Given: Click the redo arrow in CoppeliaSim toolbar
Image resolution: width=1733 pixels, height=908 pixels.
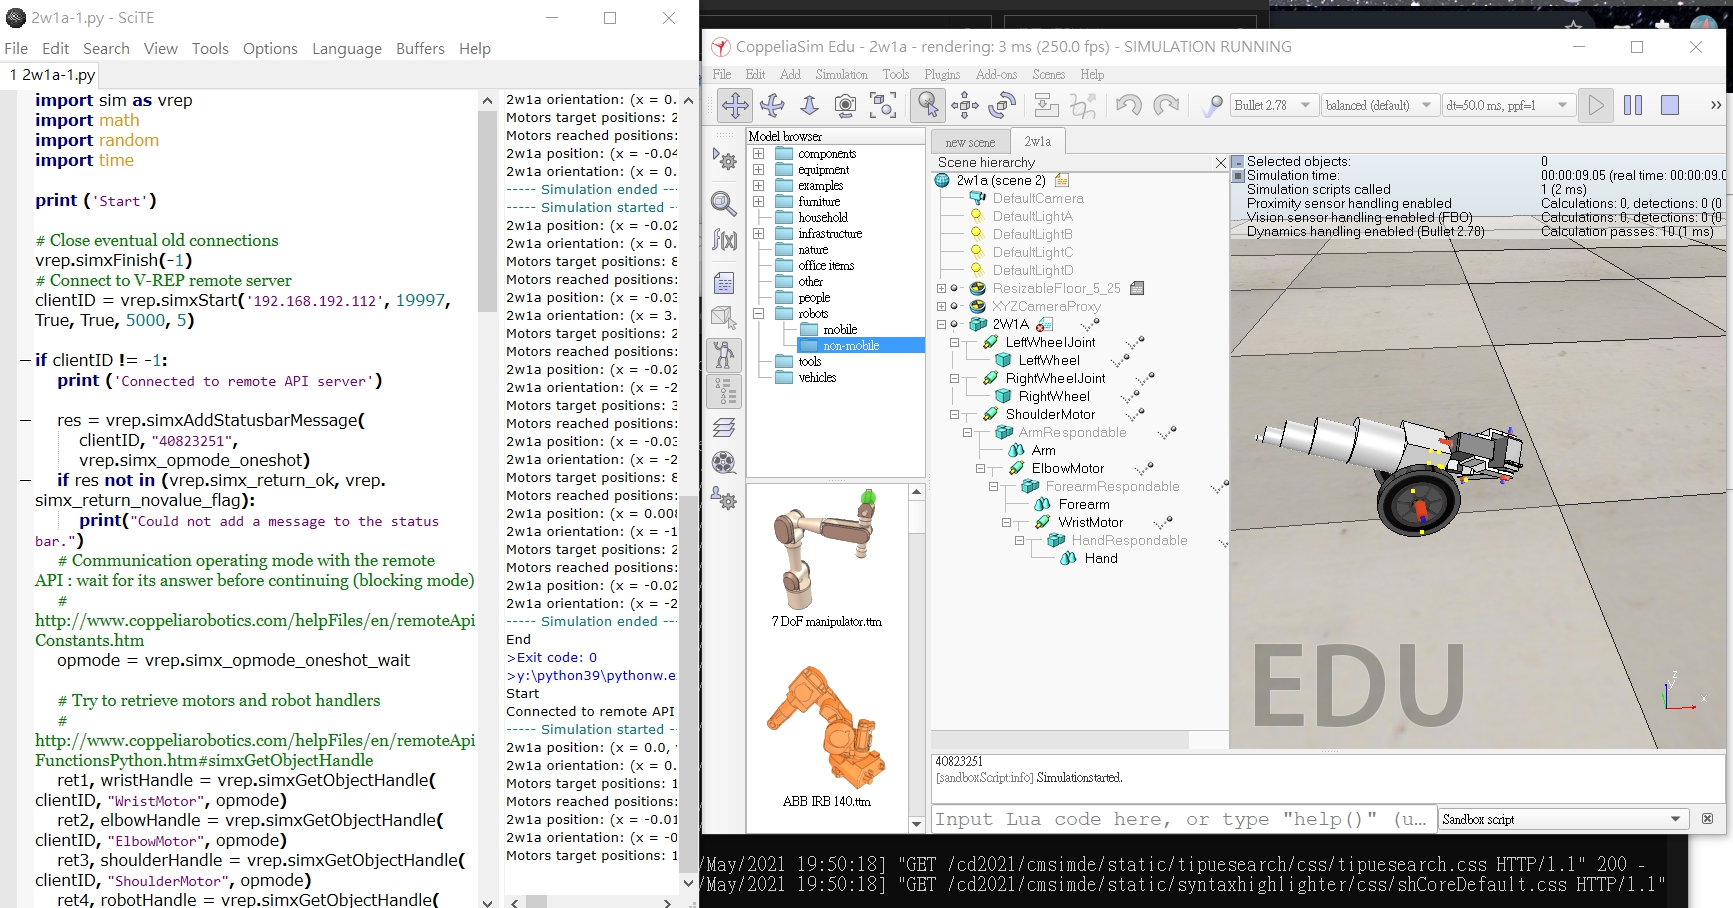Looking at the screenshot, I should point(1166,105).
